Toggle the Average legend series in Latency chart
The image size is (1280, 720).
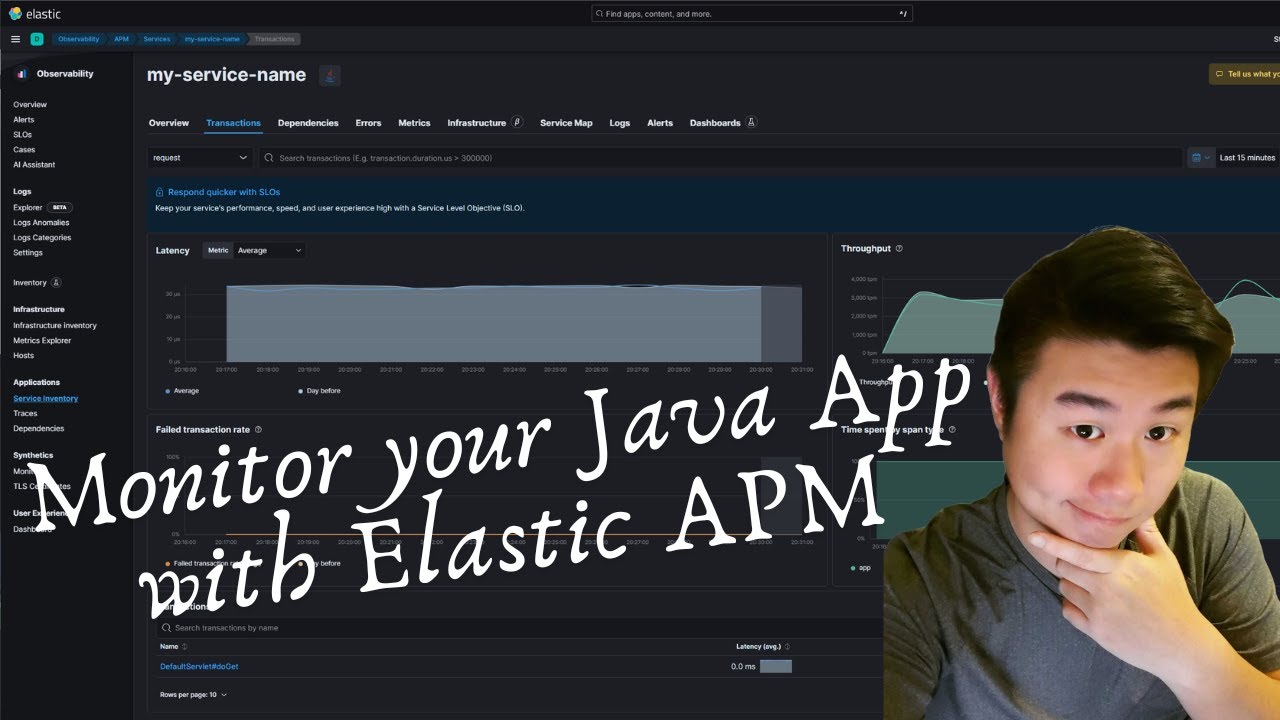click(x=182, y=391)
